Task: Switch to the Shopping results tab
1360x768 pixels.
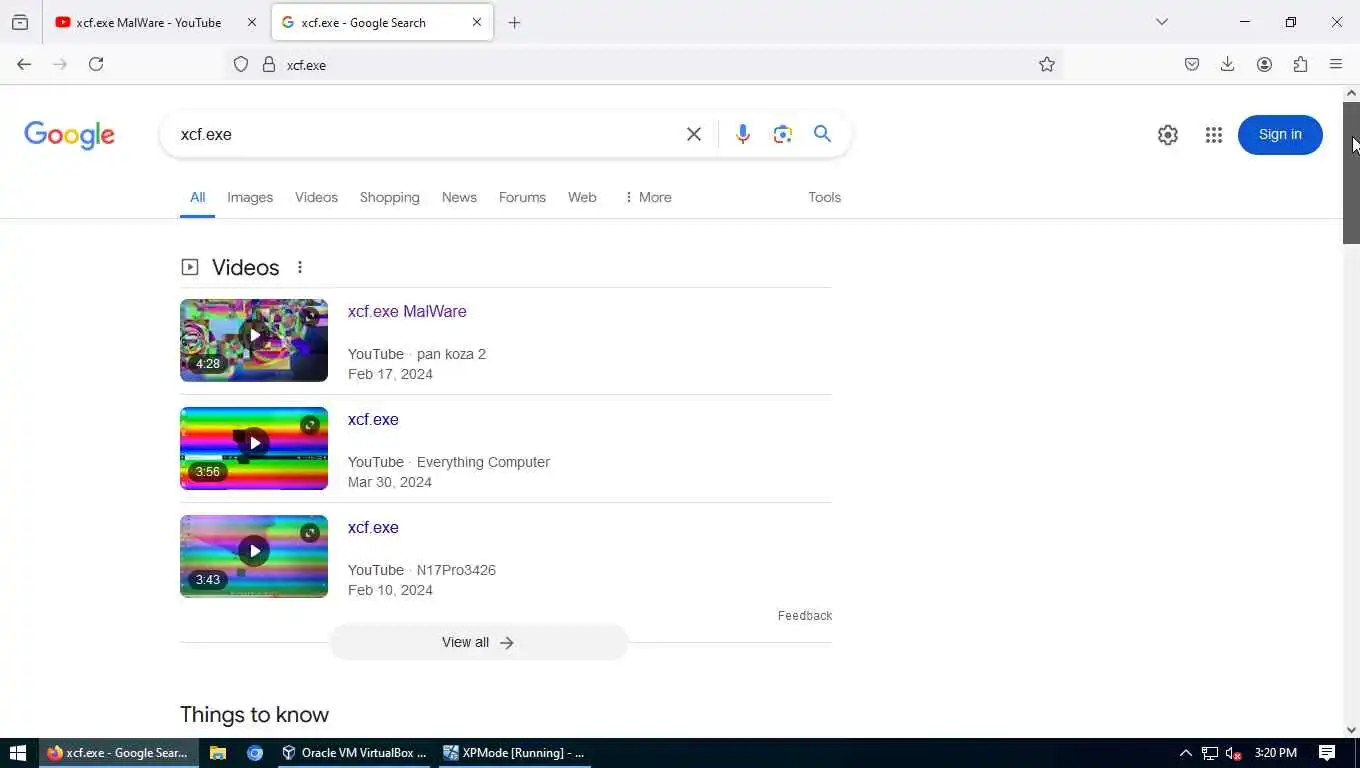Action: (x=390, y=198)
